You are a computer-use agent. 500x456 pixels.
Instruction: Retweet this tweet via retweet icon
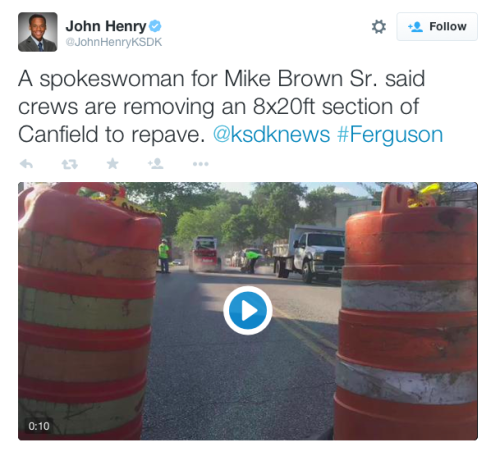(70, 164)
